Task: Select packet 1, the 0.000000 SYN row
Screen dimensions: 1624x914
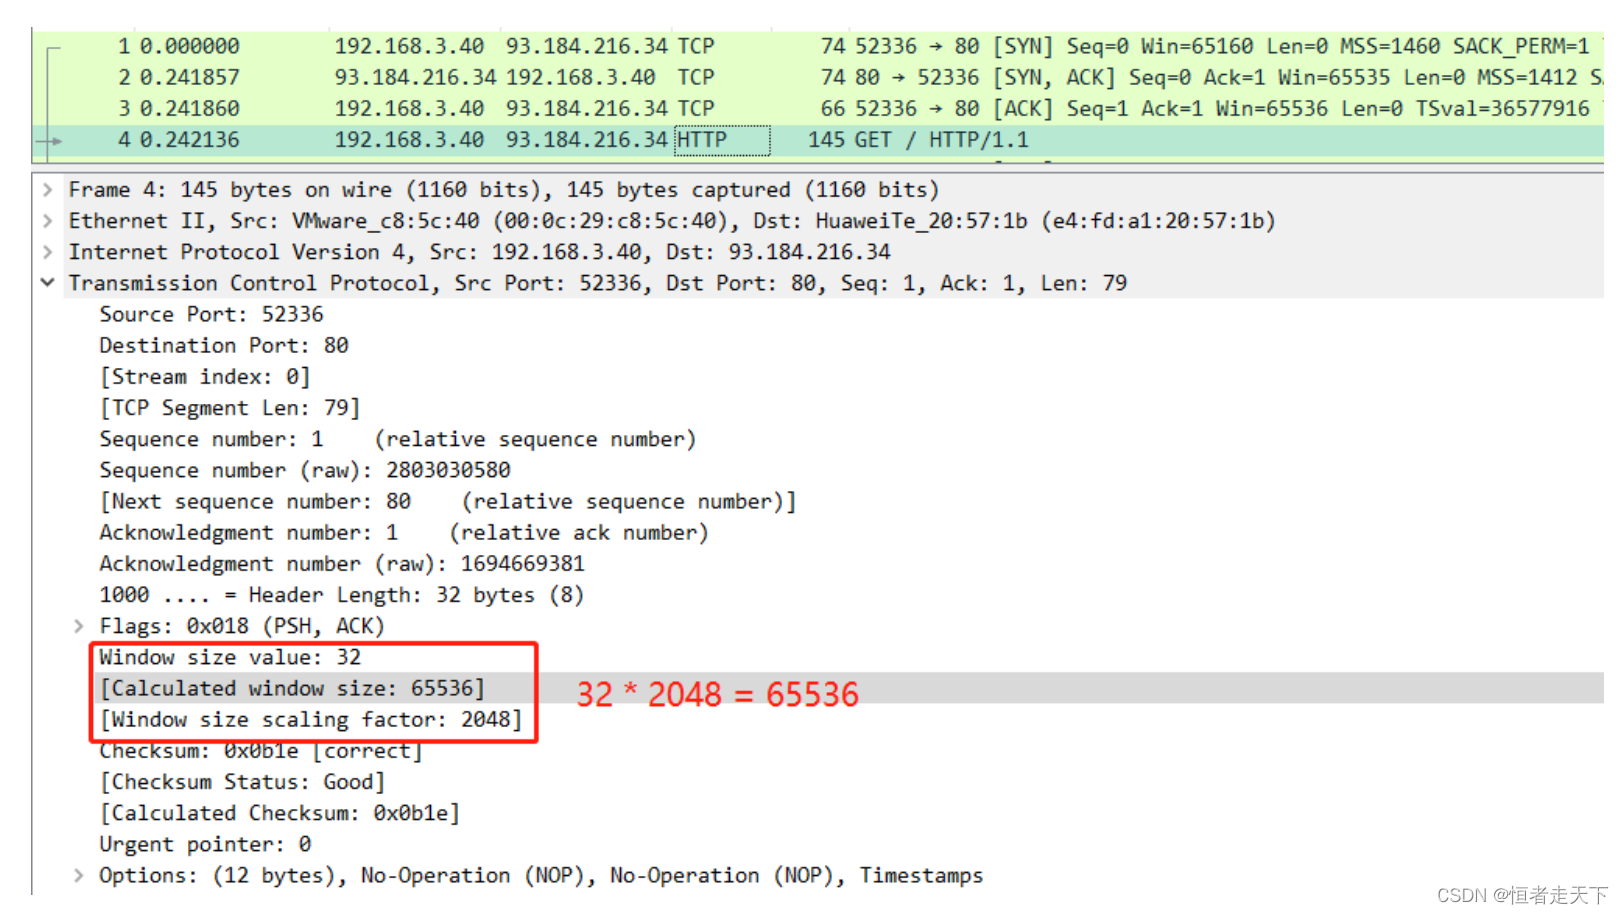Action: coord(818,46)
